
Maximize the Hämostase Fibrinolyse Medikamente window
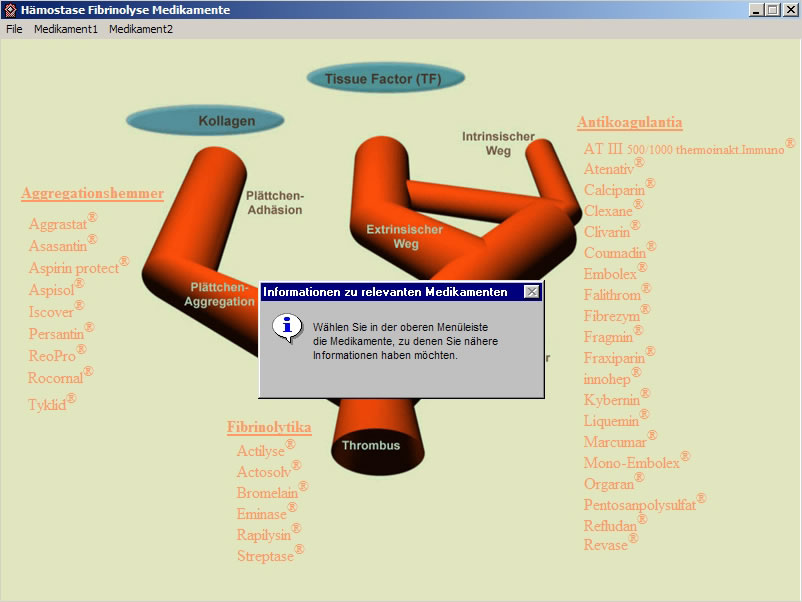(773, 10)
